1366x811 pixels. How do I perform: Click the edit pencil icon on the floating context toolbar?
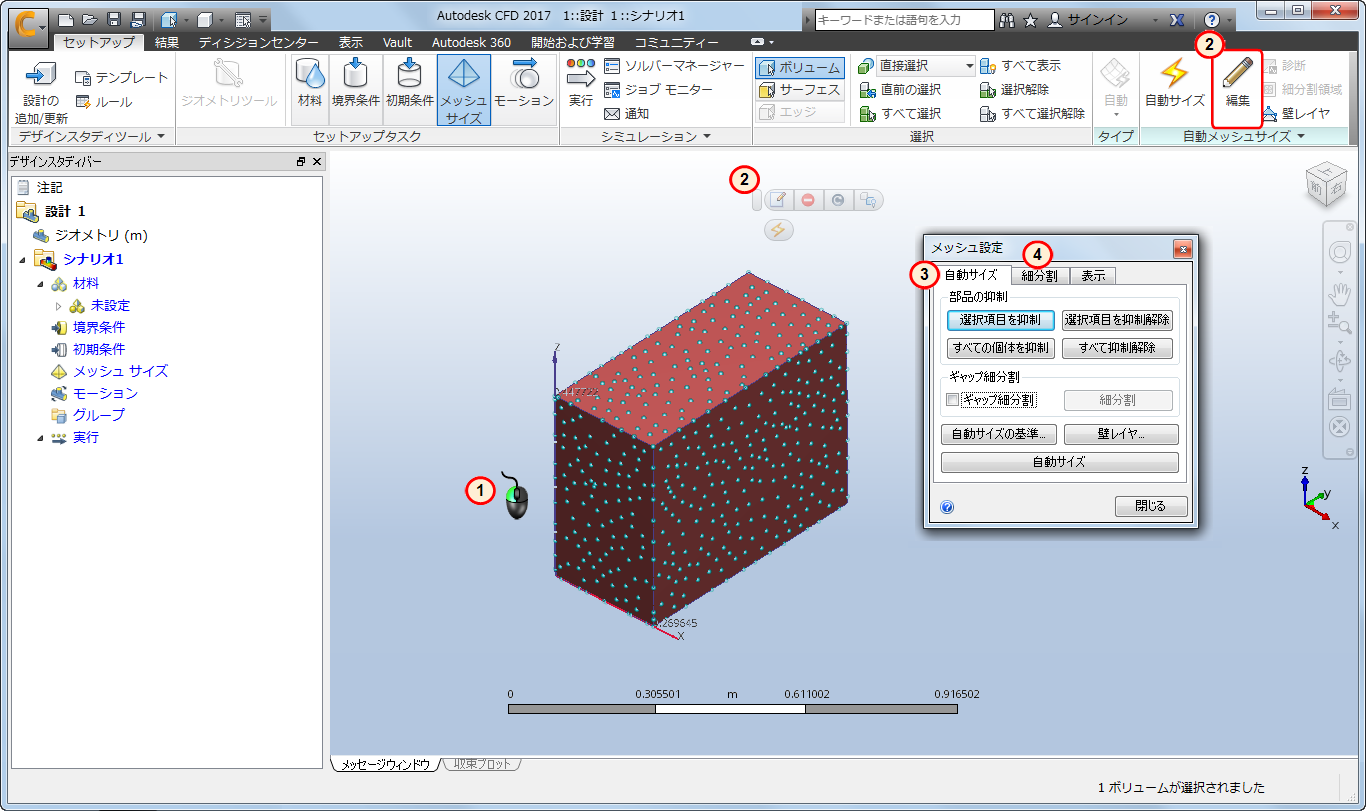pyautogui.click(x=777, y=200)
